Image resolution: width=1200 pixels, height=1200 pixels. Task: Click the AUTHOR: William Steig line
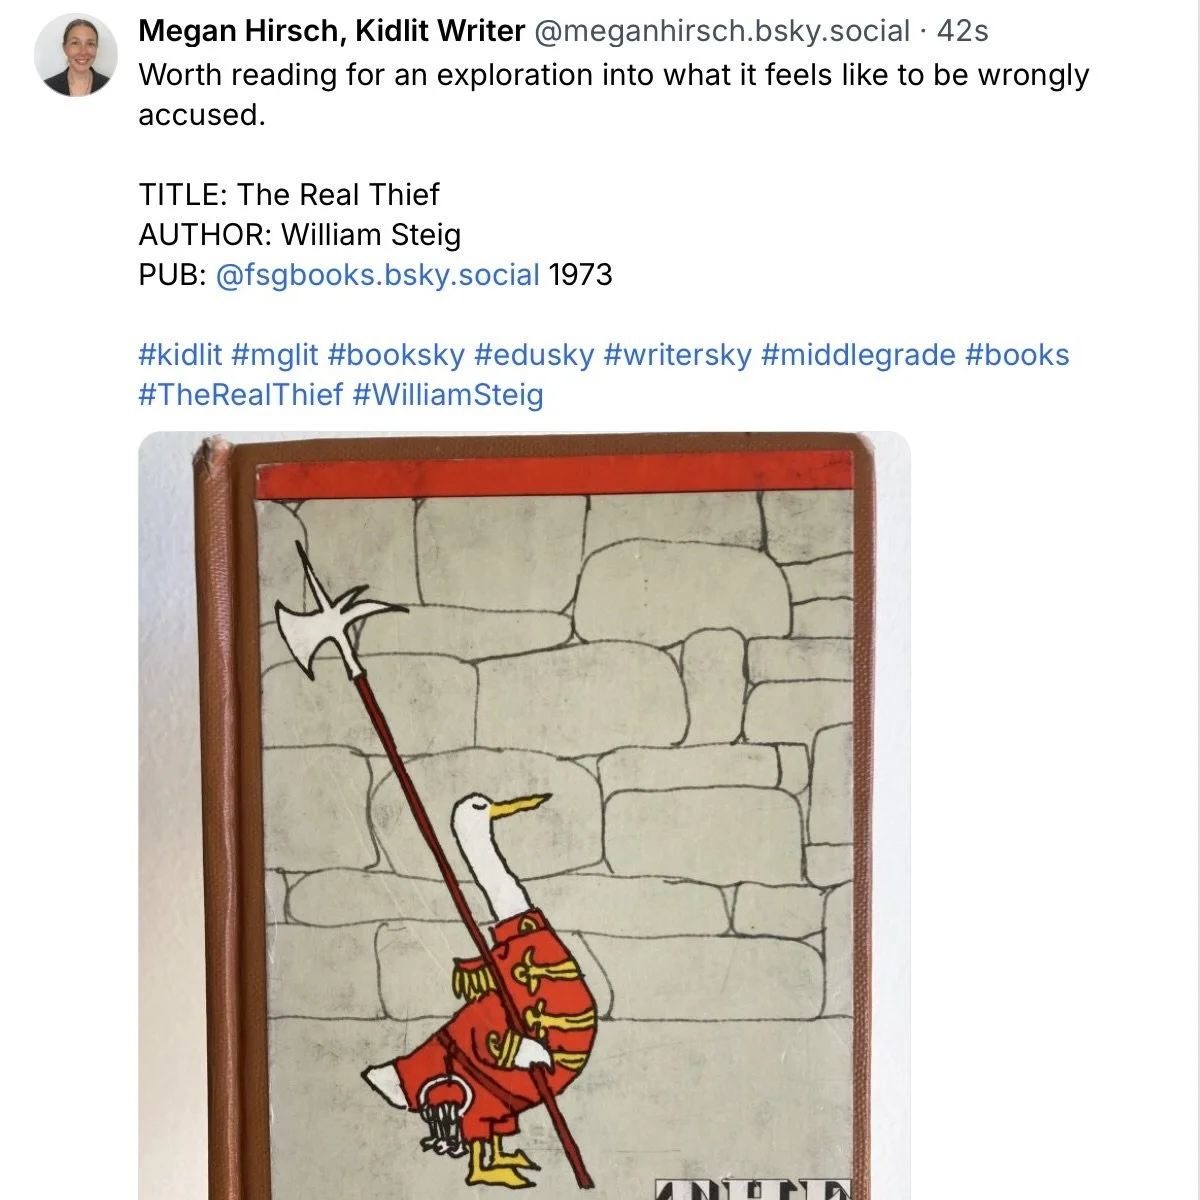click(x=300, y=235)
